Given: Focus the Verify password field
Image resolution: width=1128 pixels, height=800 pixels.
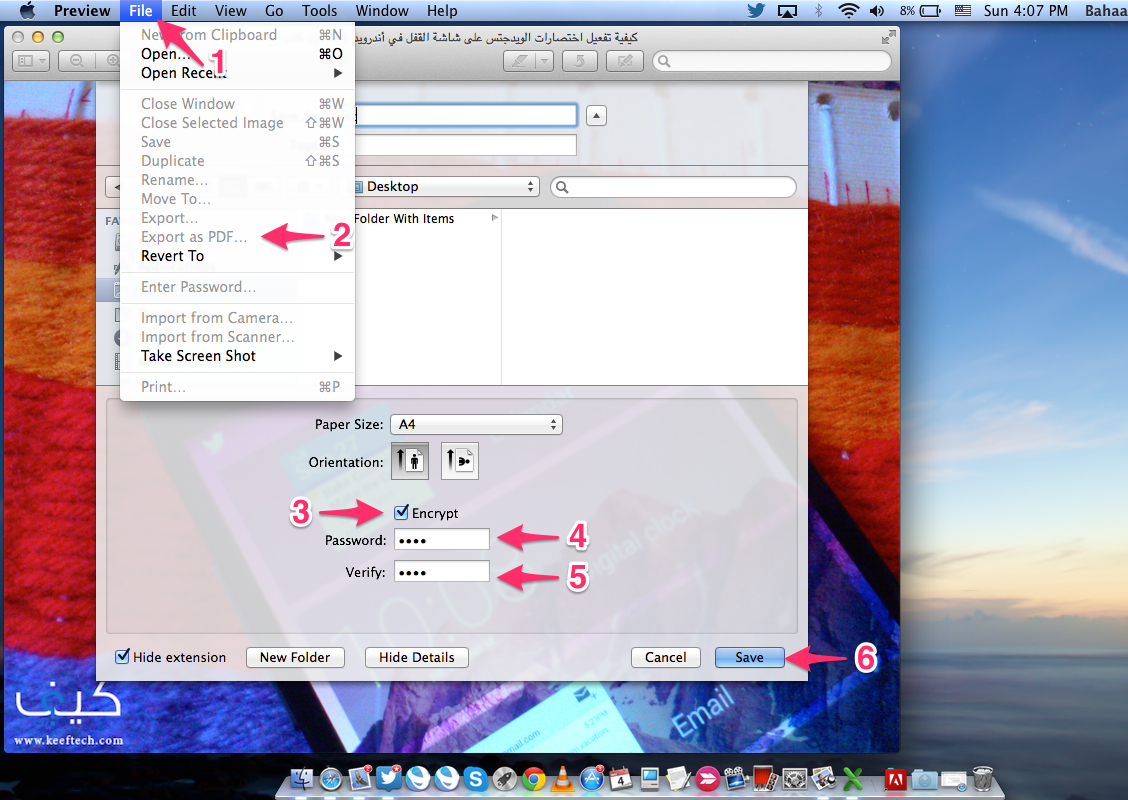Looking at the screenshot, I should pos(442,572).
